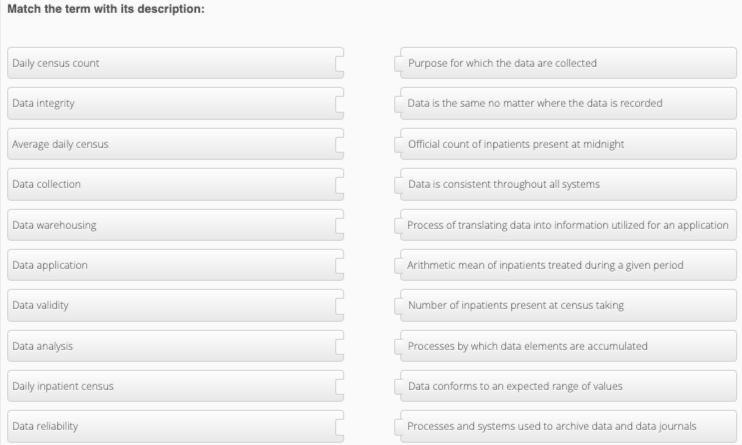Image resolution: width=742 pixels, height=445 pixels.
Task: Select 'Processes by which data elements are accumulated'
Action: 565,346
